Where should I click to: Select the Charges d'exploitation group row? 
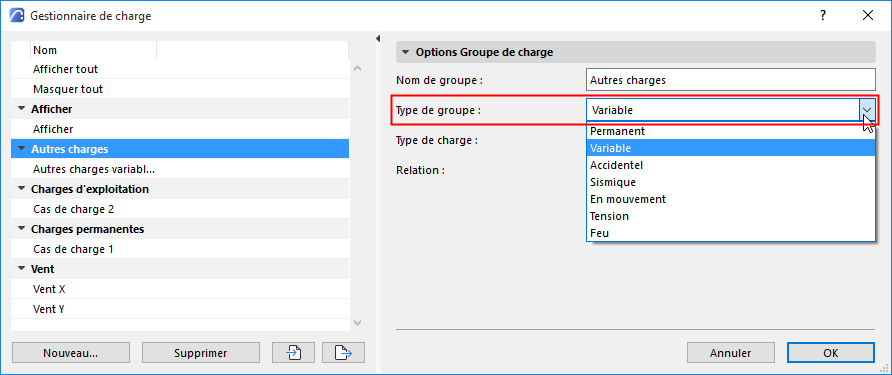tap(180, 189)
